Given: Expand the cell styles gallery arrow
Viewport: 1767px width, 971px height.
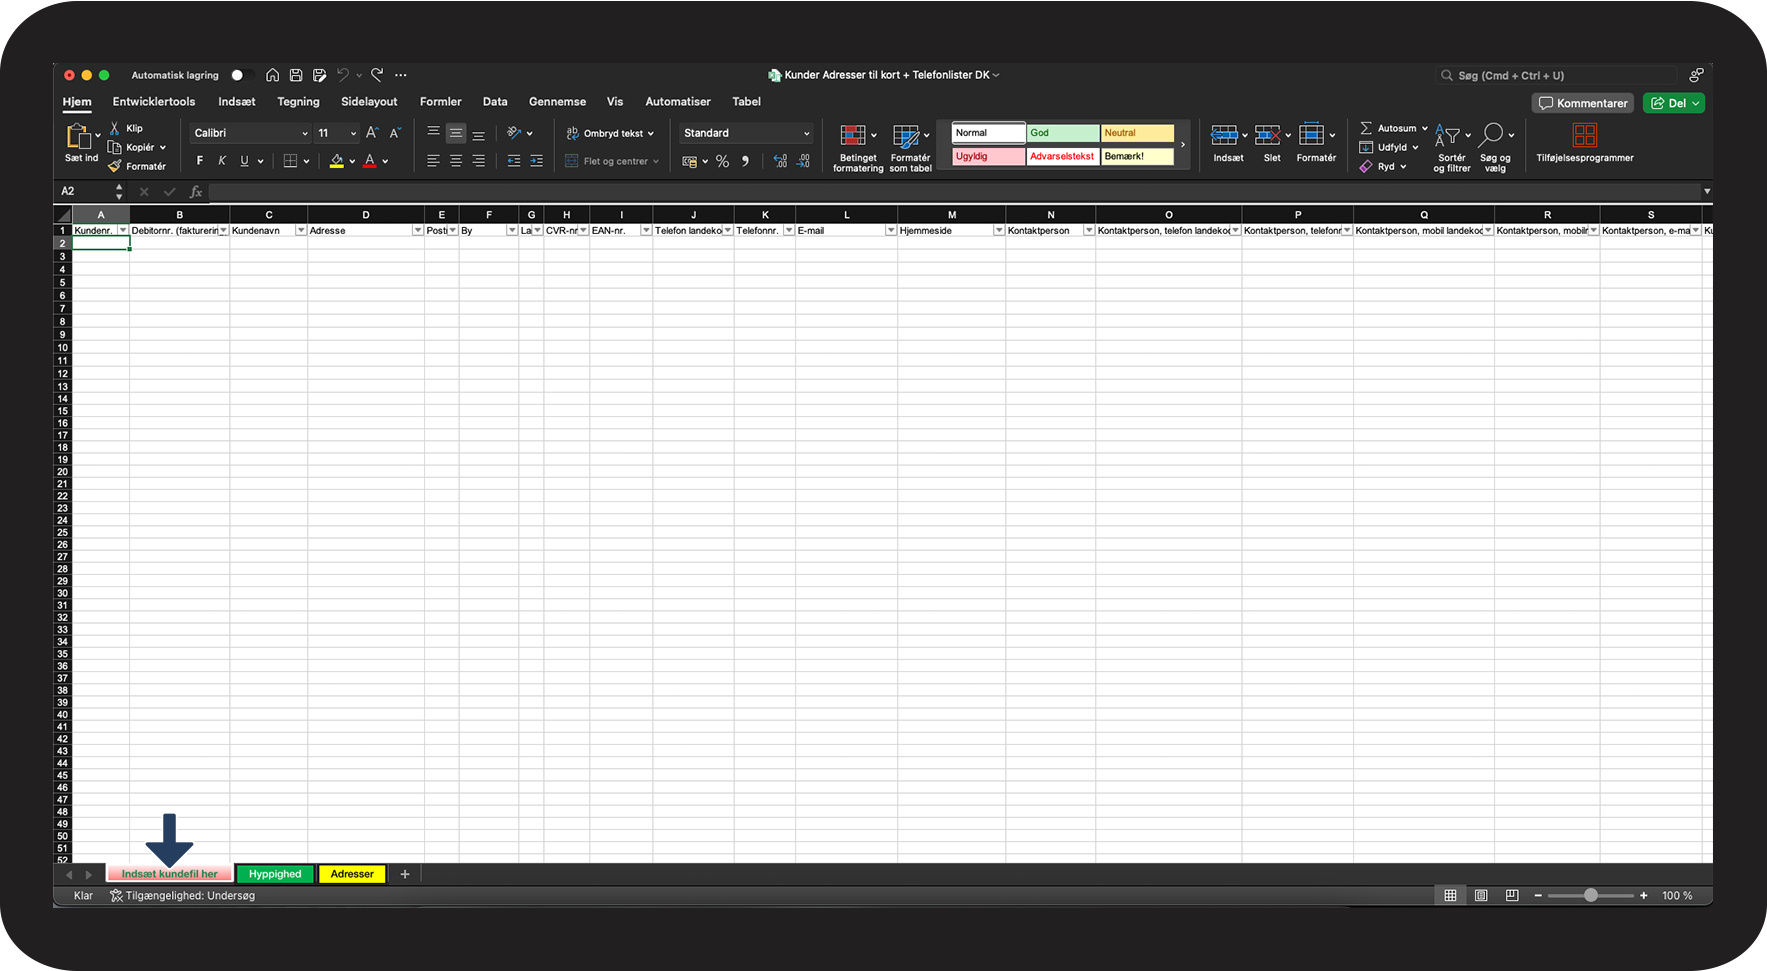Looking at the screenshot, I should click(1183, 145).
